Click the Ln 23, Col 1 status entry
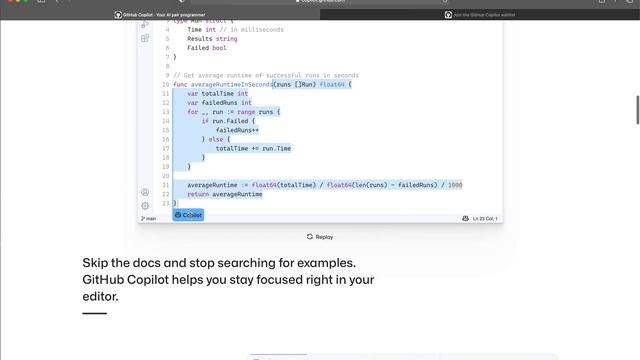This screenshot has height=360, width=640. 485,219
